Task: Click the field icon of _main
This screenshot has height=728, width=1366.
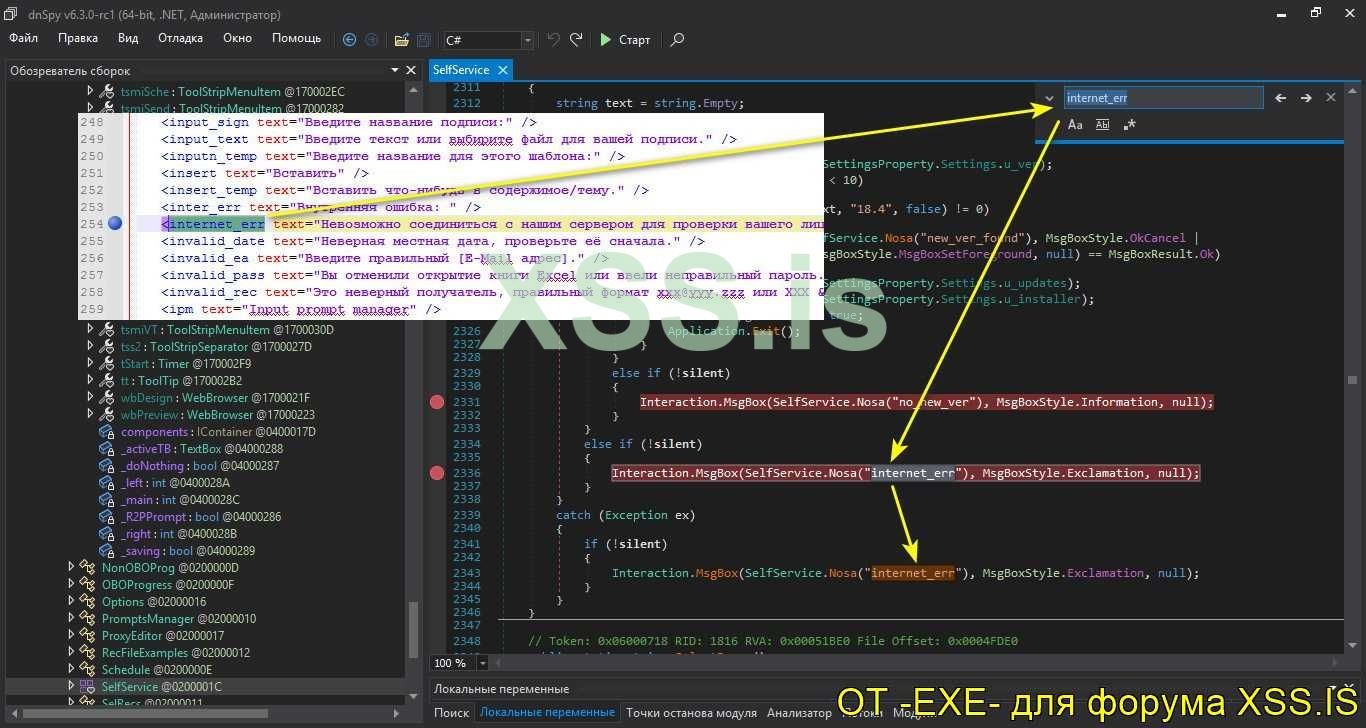Action: 108,500
